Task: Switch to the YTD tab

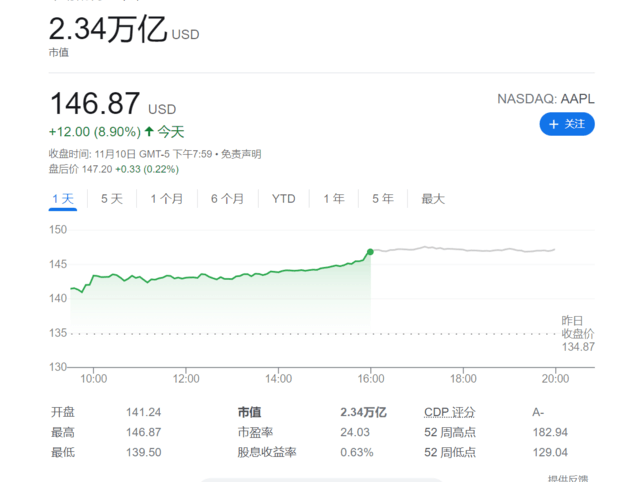Action: tap(284, 199)
